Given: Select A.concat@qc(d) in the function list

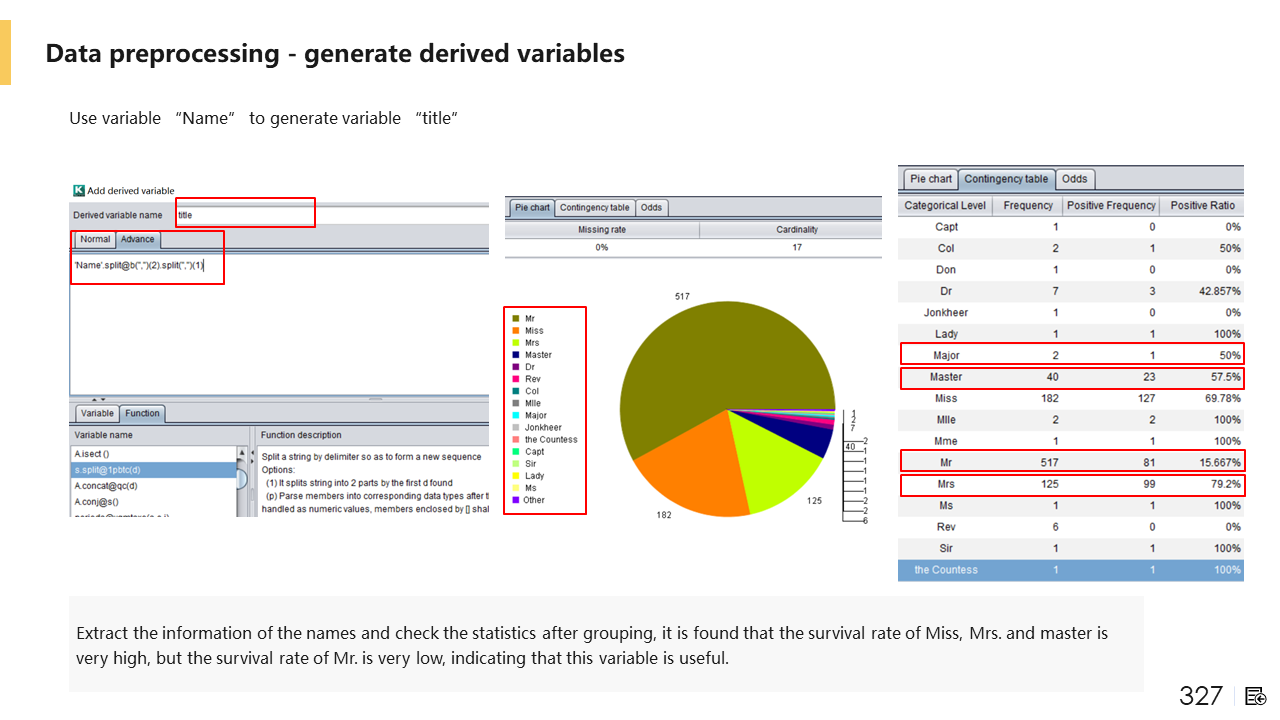Looking at the screenshot, I should [105, 486].
